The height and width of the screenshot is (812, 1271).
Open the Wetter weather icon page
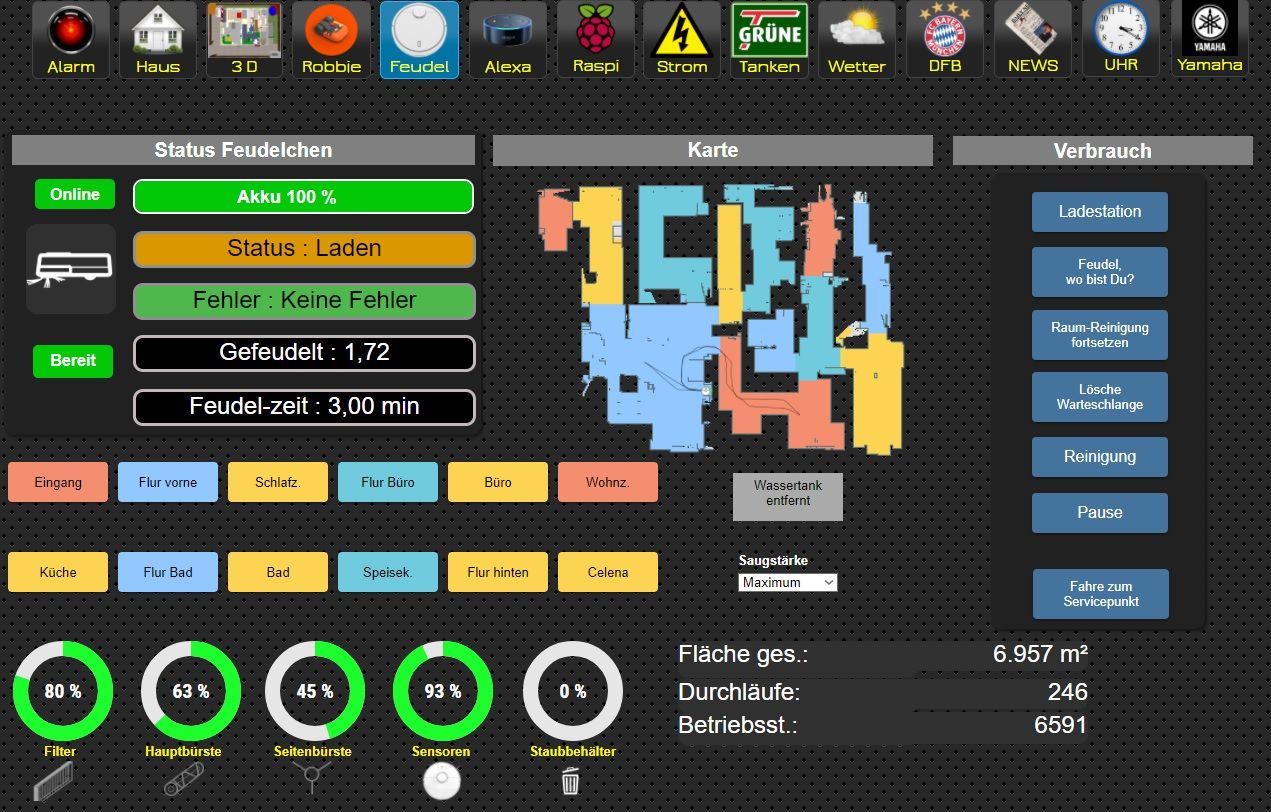[857, 40]
